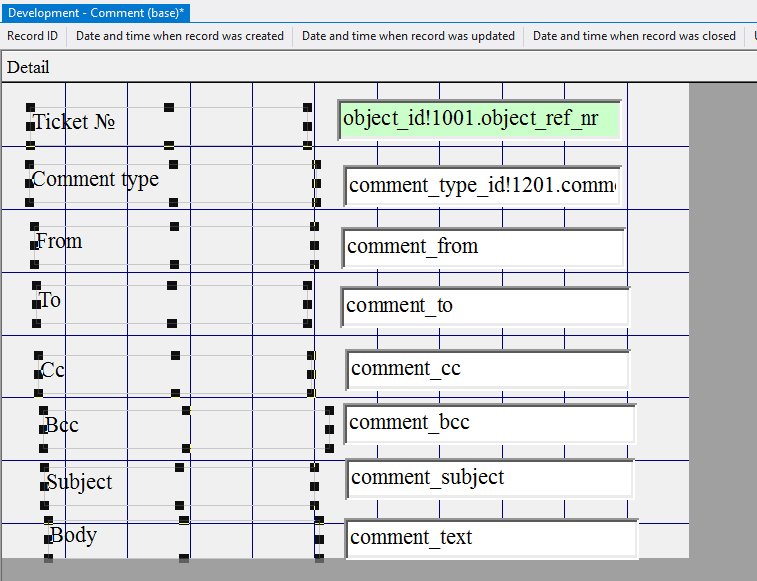Click the comment_to field

point(484,306)
